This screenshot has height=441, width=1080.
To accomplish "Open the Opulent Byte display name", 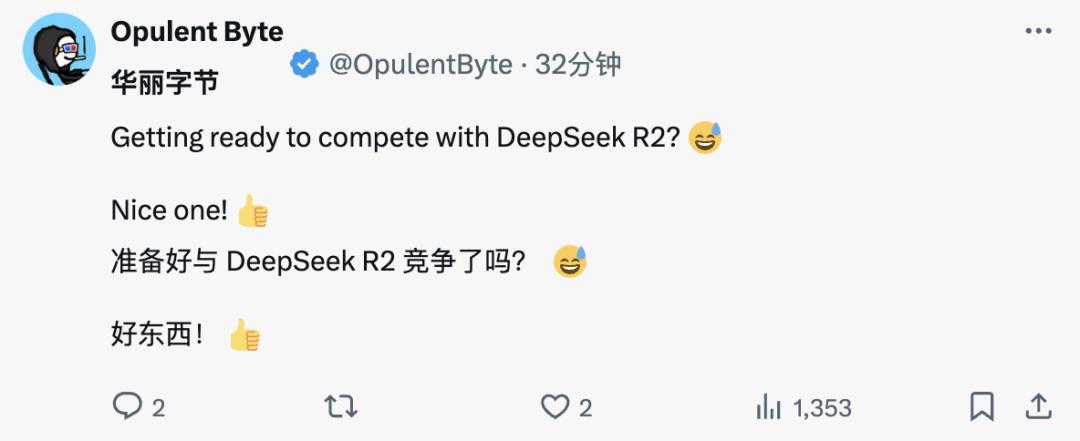I will [x=197, y=32].
